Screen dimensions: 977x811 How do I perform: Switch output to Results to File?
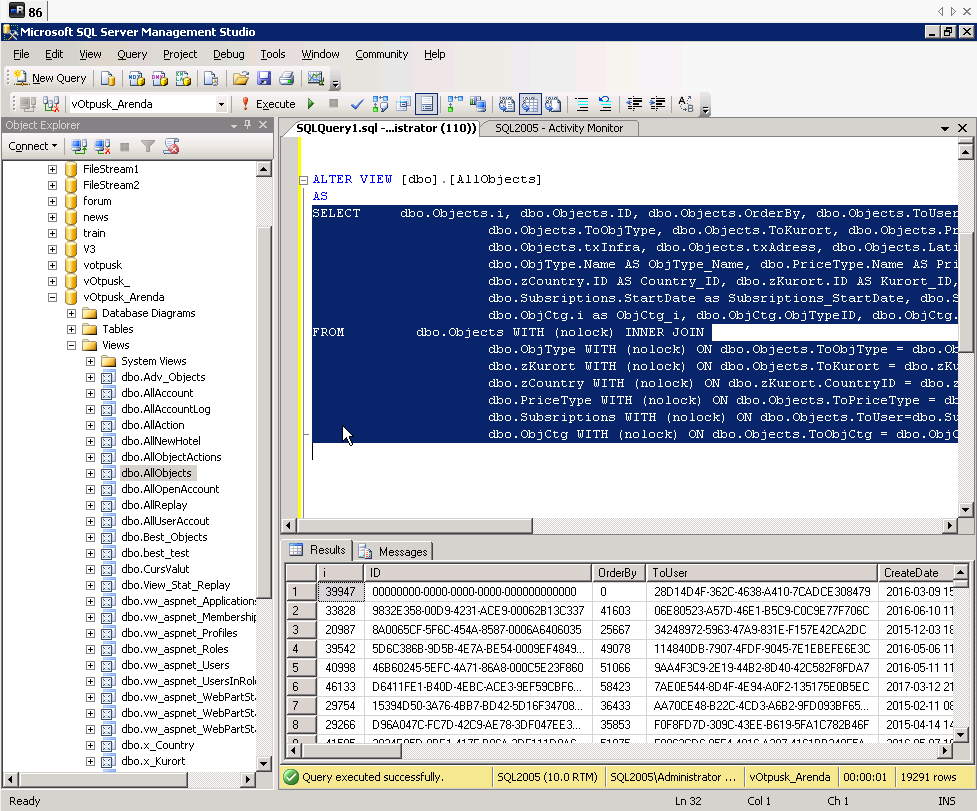(x=553, y=103)
